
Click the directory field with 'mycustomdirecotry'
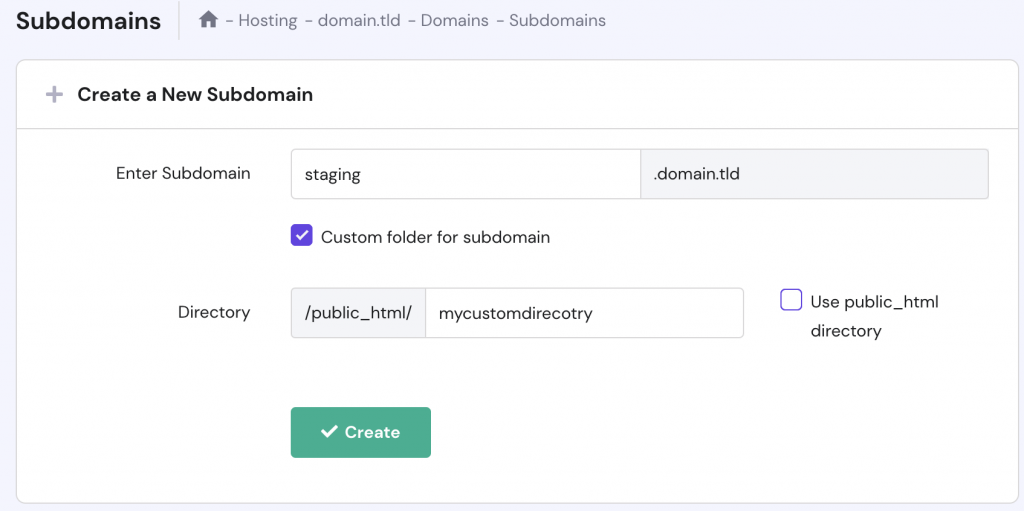click(584, 313)
